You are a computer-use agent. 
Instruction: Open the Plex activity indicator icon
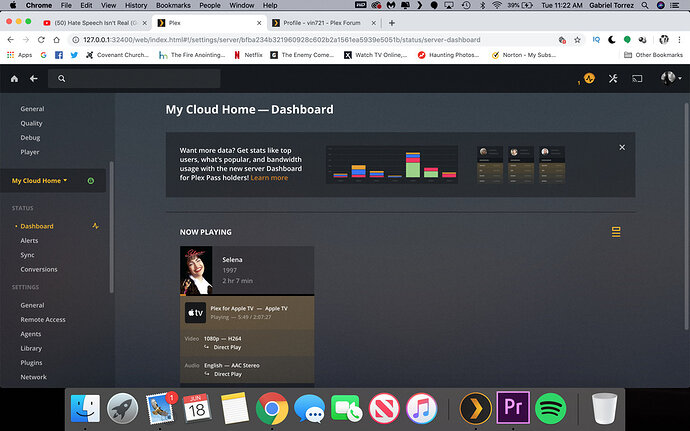pos(589,78)
